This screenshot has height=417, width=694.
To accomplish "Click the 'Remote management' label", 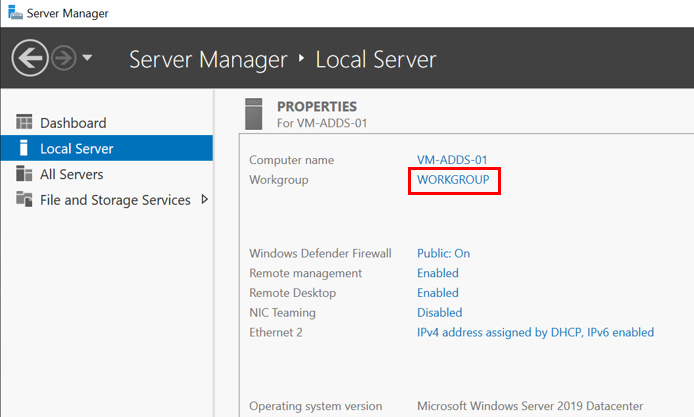I will tap(305, 273).
